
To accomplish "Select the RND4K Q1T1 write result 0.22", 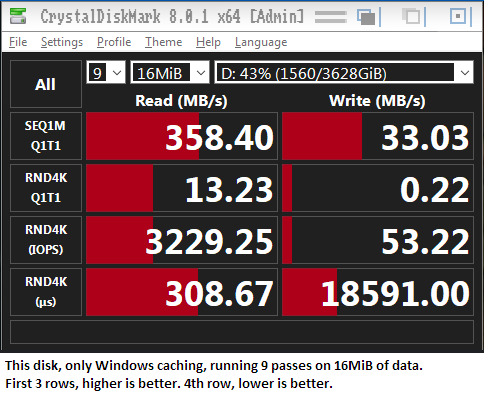I will click(378, 188).
